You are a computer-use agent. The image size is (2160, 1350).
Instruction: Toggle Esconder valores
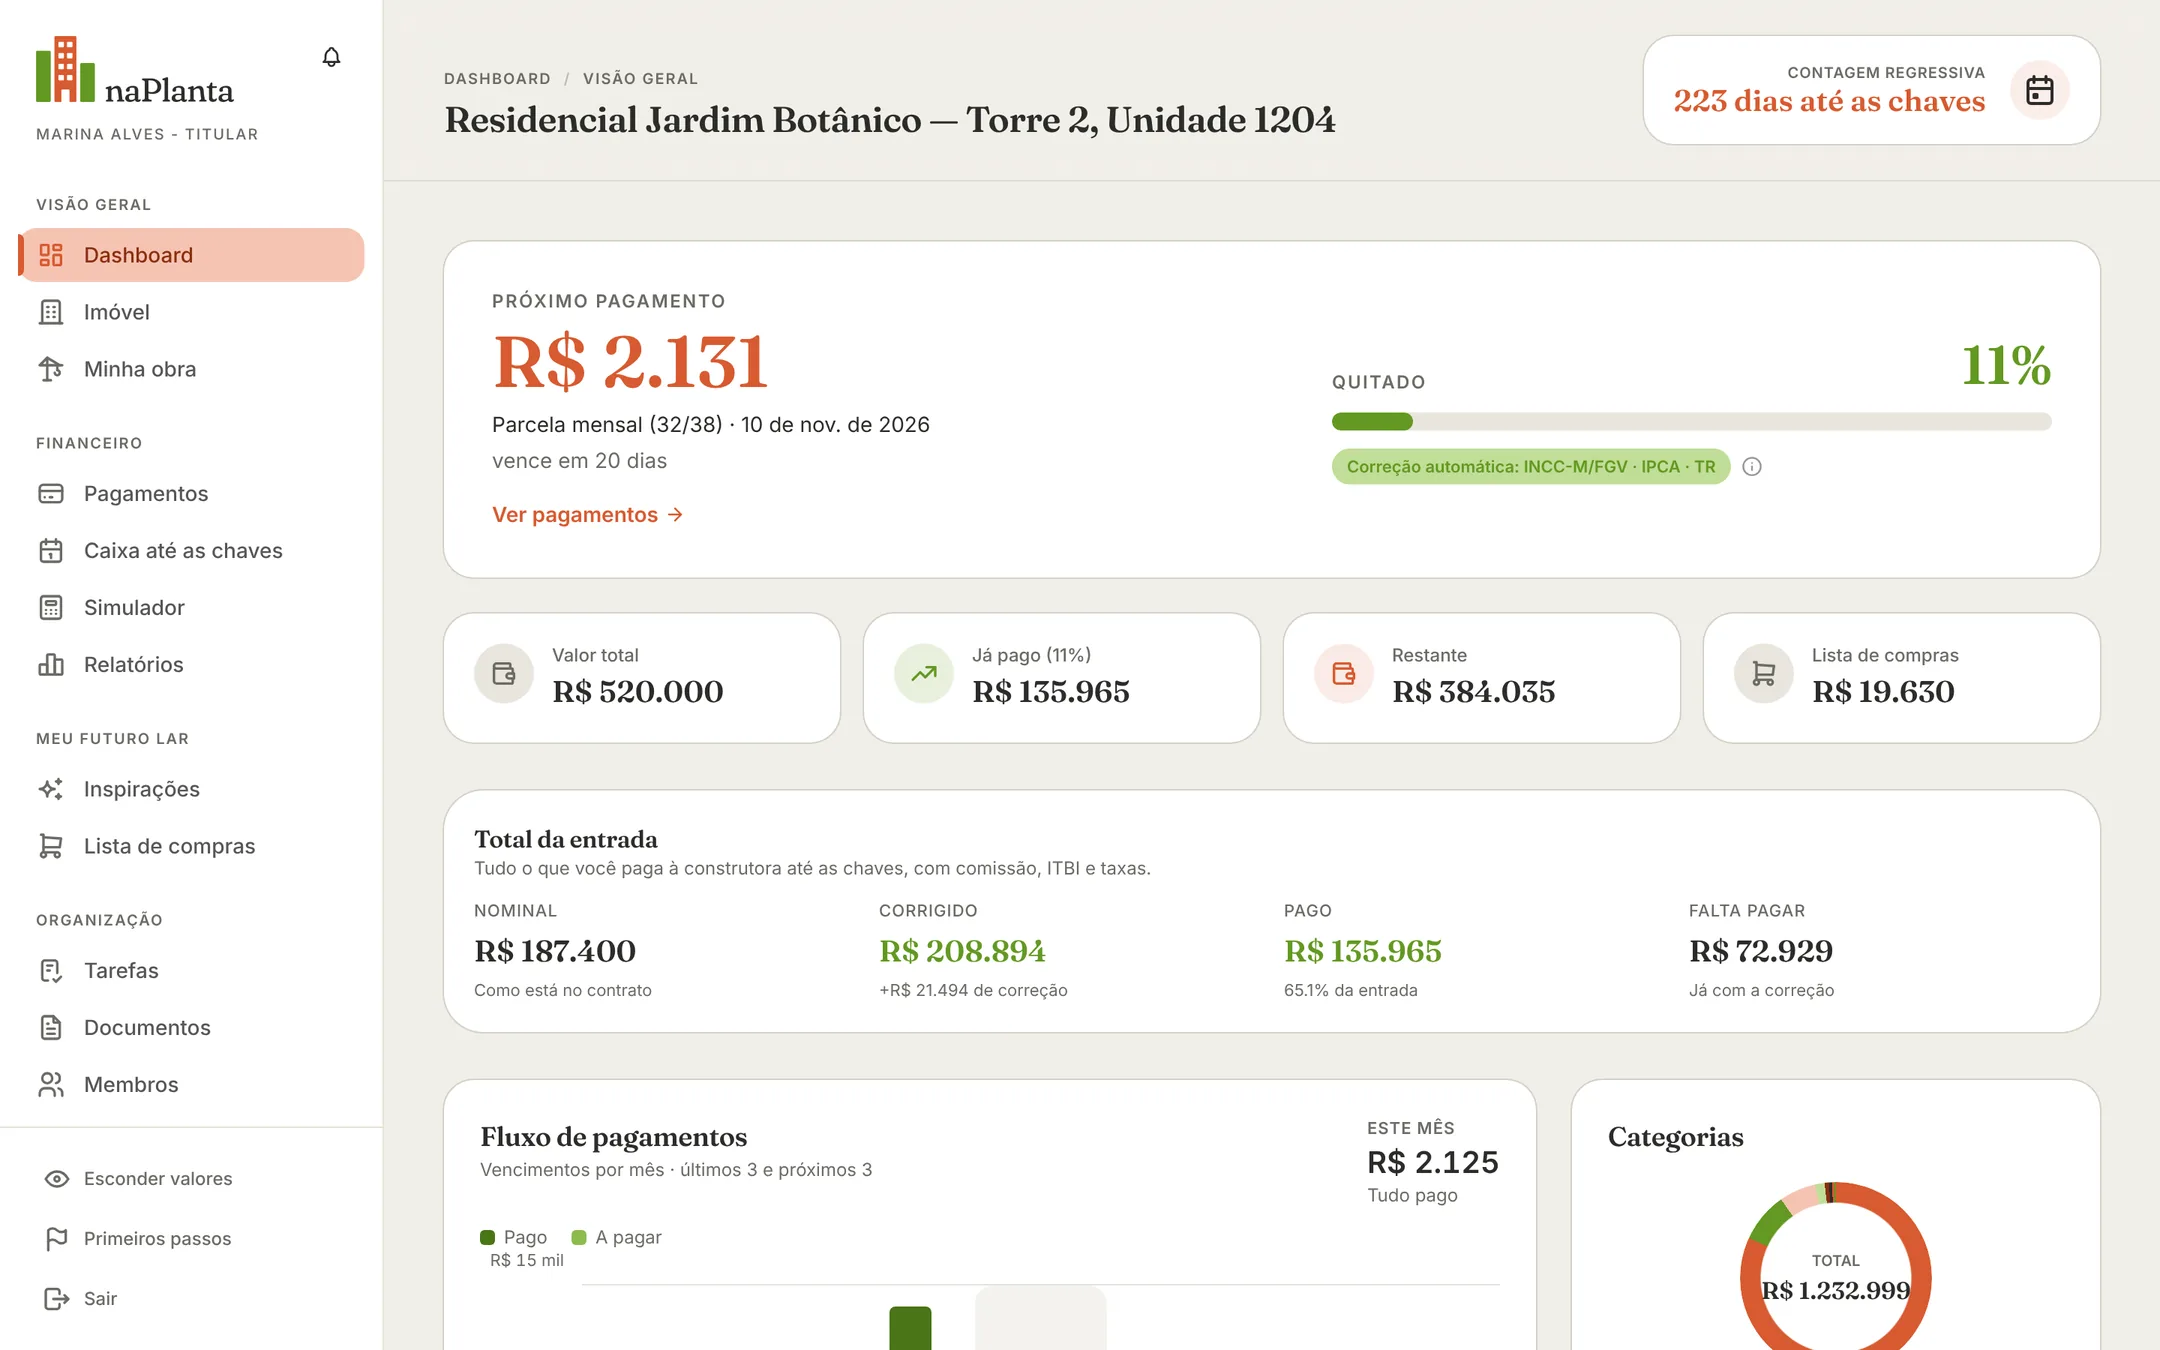point(138,1179)
